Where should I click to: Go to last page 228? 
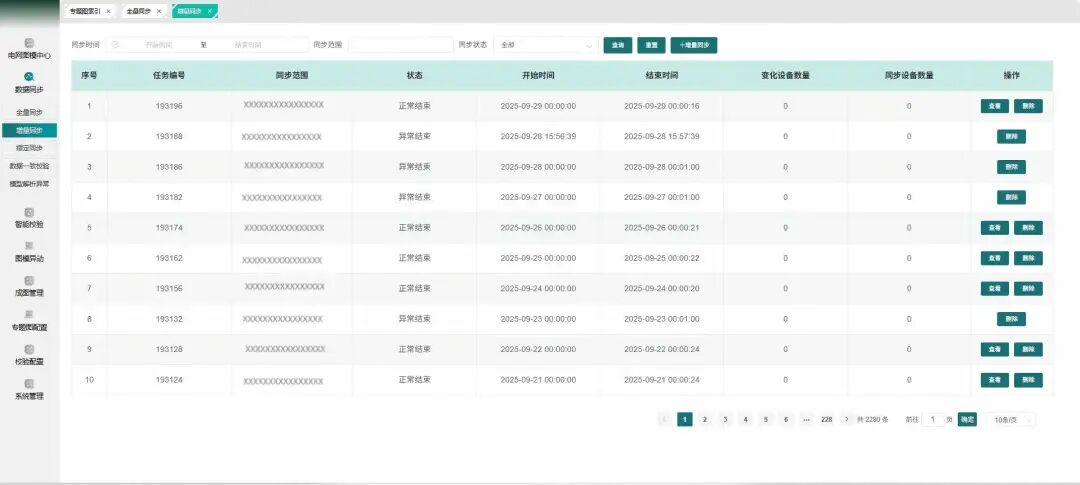point(827,420)
